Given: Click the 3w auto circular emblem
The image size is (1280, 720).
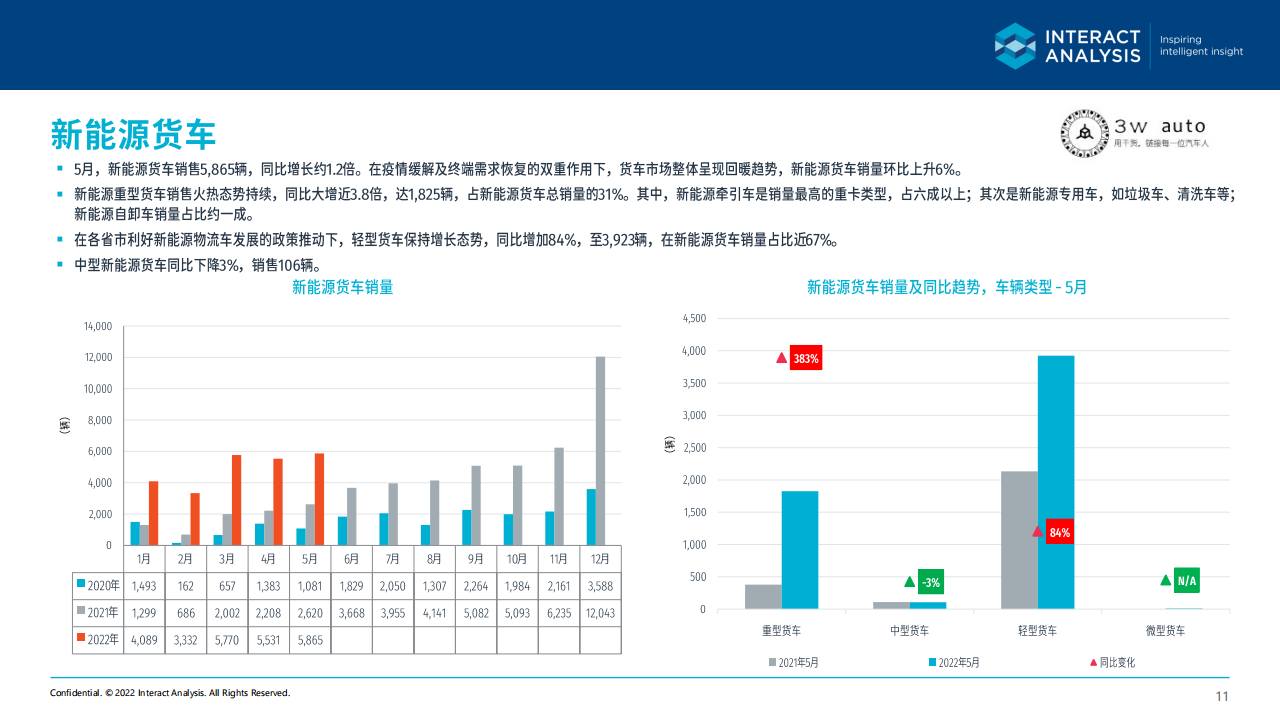Looking at the screenshot, I should [1084, 133].
